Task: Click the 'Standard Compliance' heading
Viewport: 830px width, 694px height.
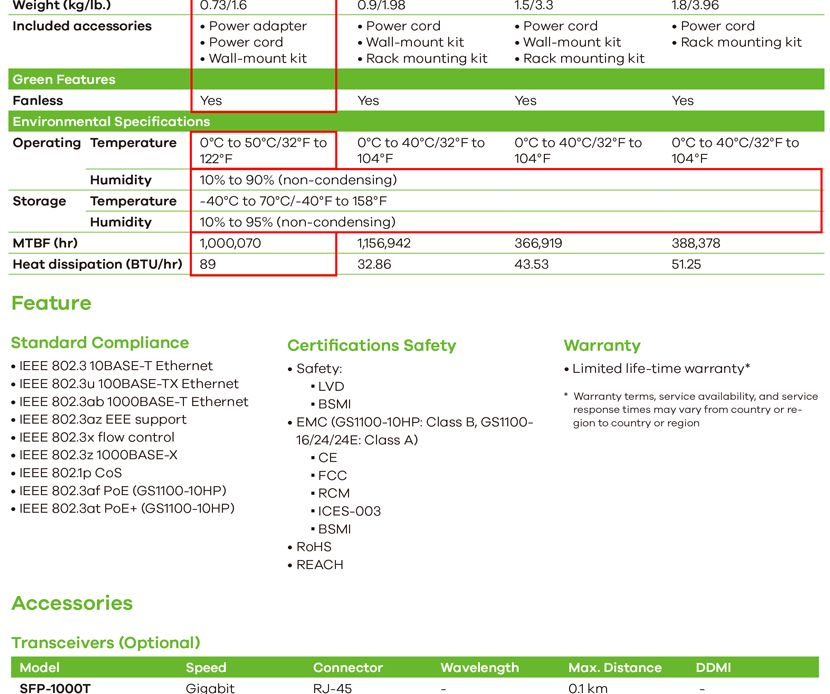Action: coord(100,343)
